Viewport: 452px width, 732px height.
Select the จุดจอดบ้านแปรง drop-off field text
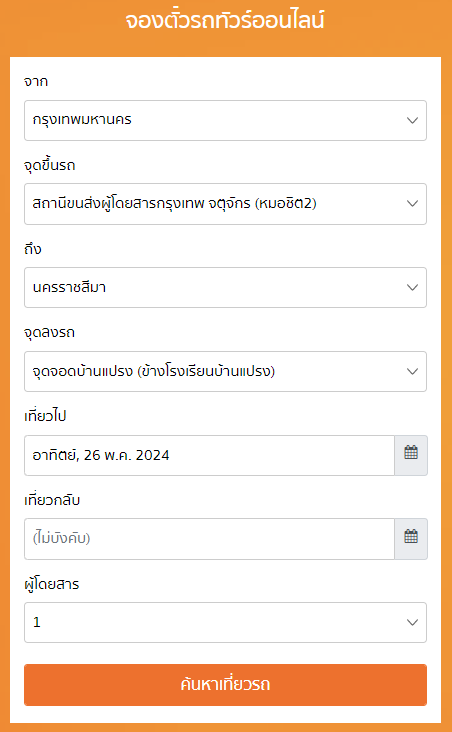[x=154, y=372]
